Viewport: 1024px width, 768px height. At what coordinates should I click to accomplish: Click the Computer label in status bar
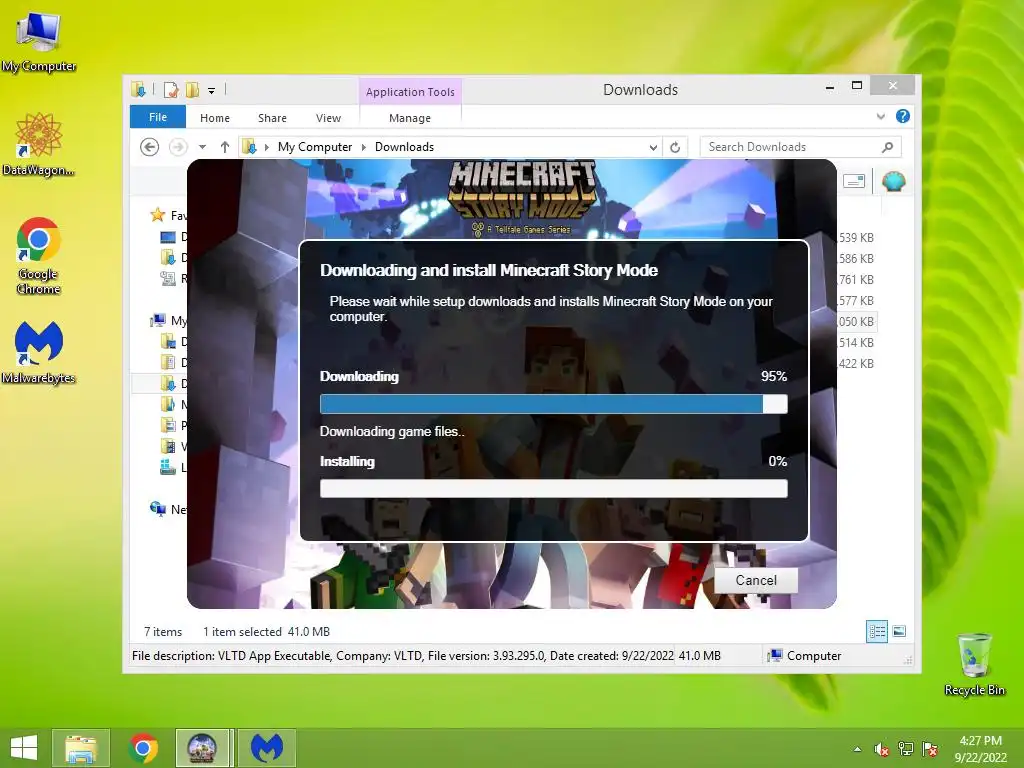[x=814, y=656]
